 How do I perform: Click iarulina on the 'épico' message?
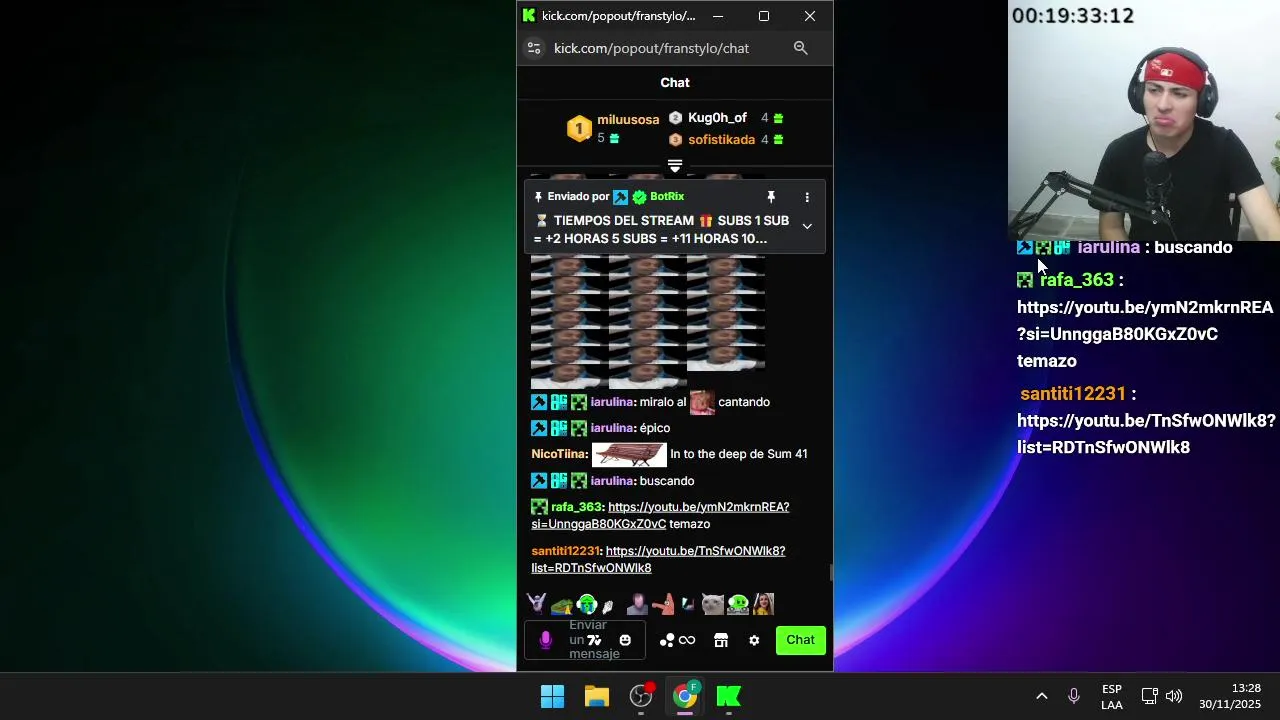612,428
